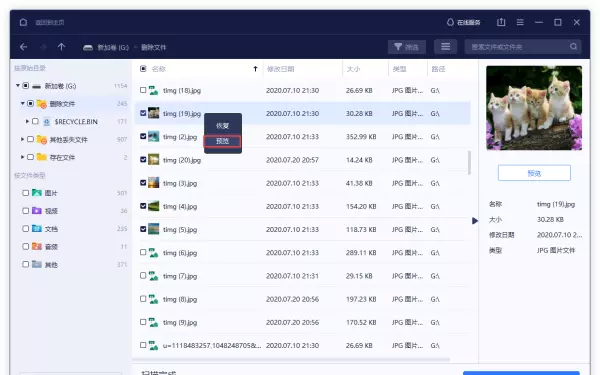This screenshot has width=600, height=375.
Task: Click the 其他丢失文件 folder icon in tree
Action: tap(42, 140)
